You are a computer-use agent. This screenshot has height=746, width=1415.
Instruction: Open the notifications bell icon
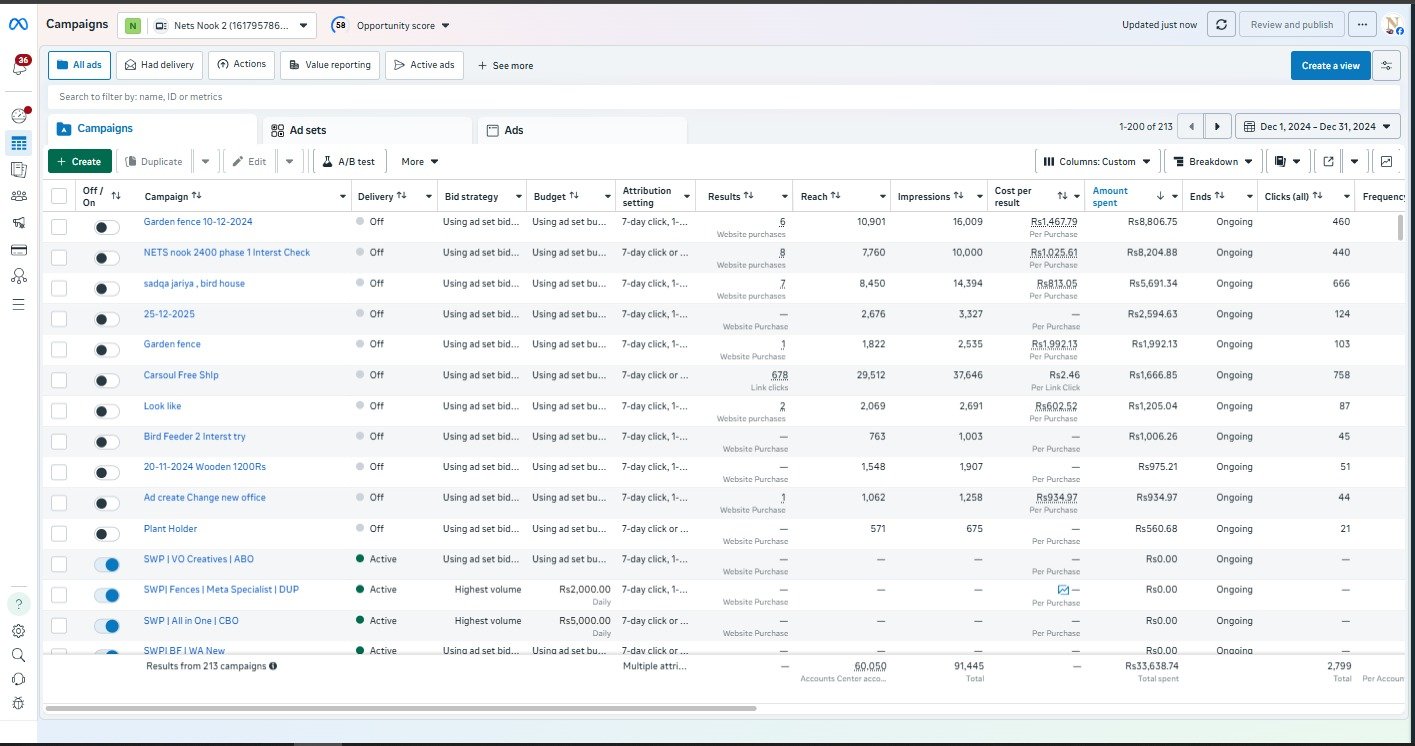19,67
